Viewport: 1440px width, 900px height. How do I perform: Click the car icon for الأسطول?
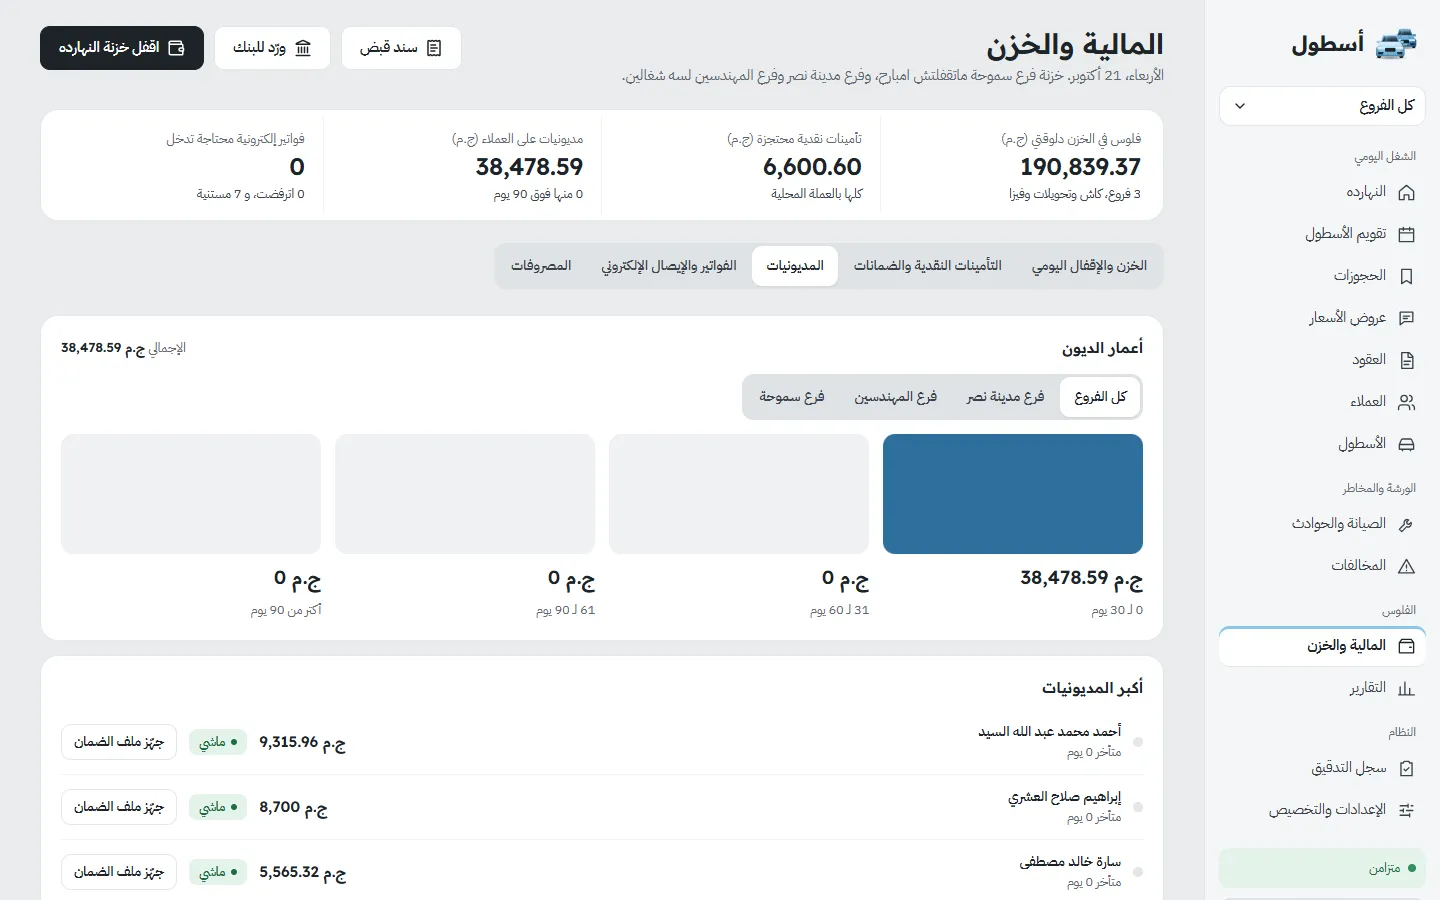point(1406,444)
